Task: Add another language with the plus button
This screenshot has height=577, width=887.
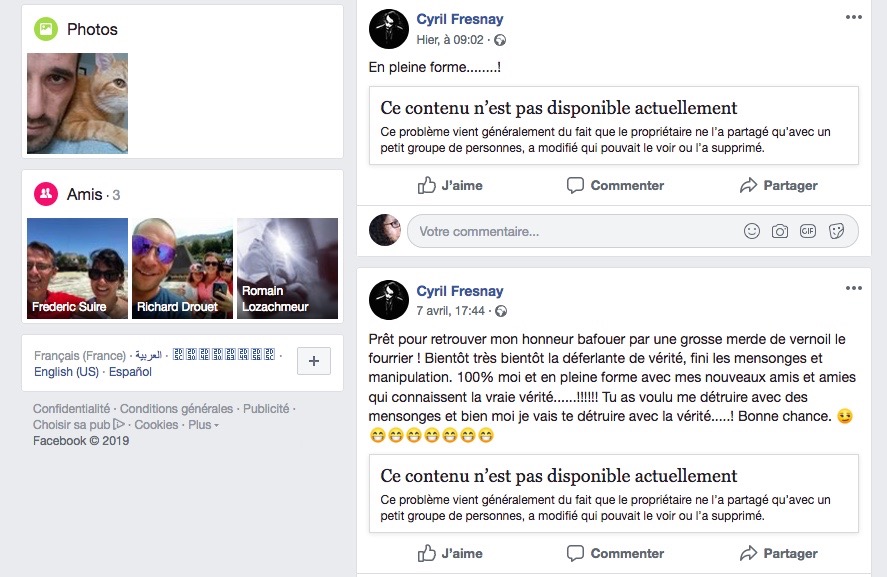Action: tap(314, 361)
